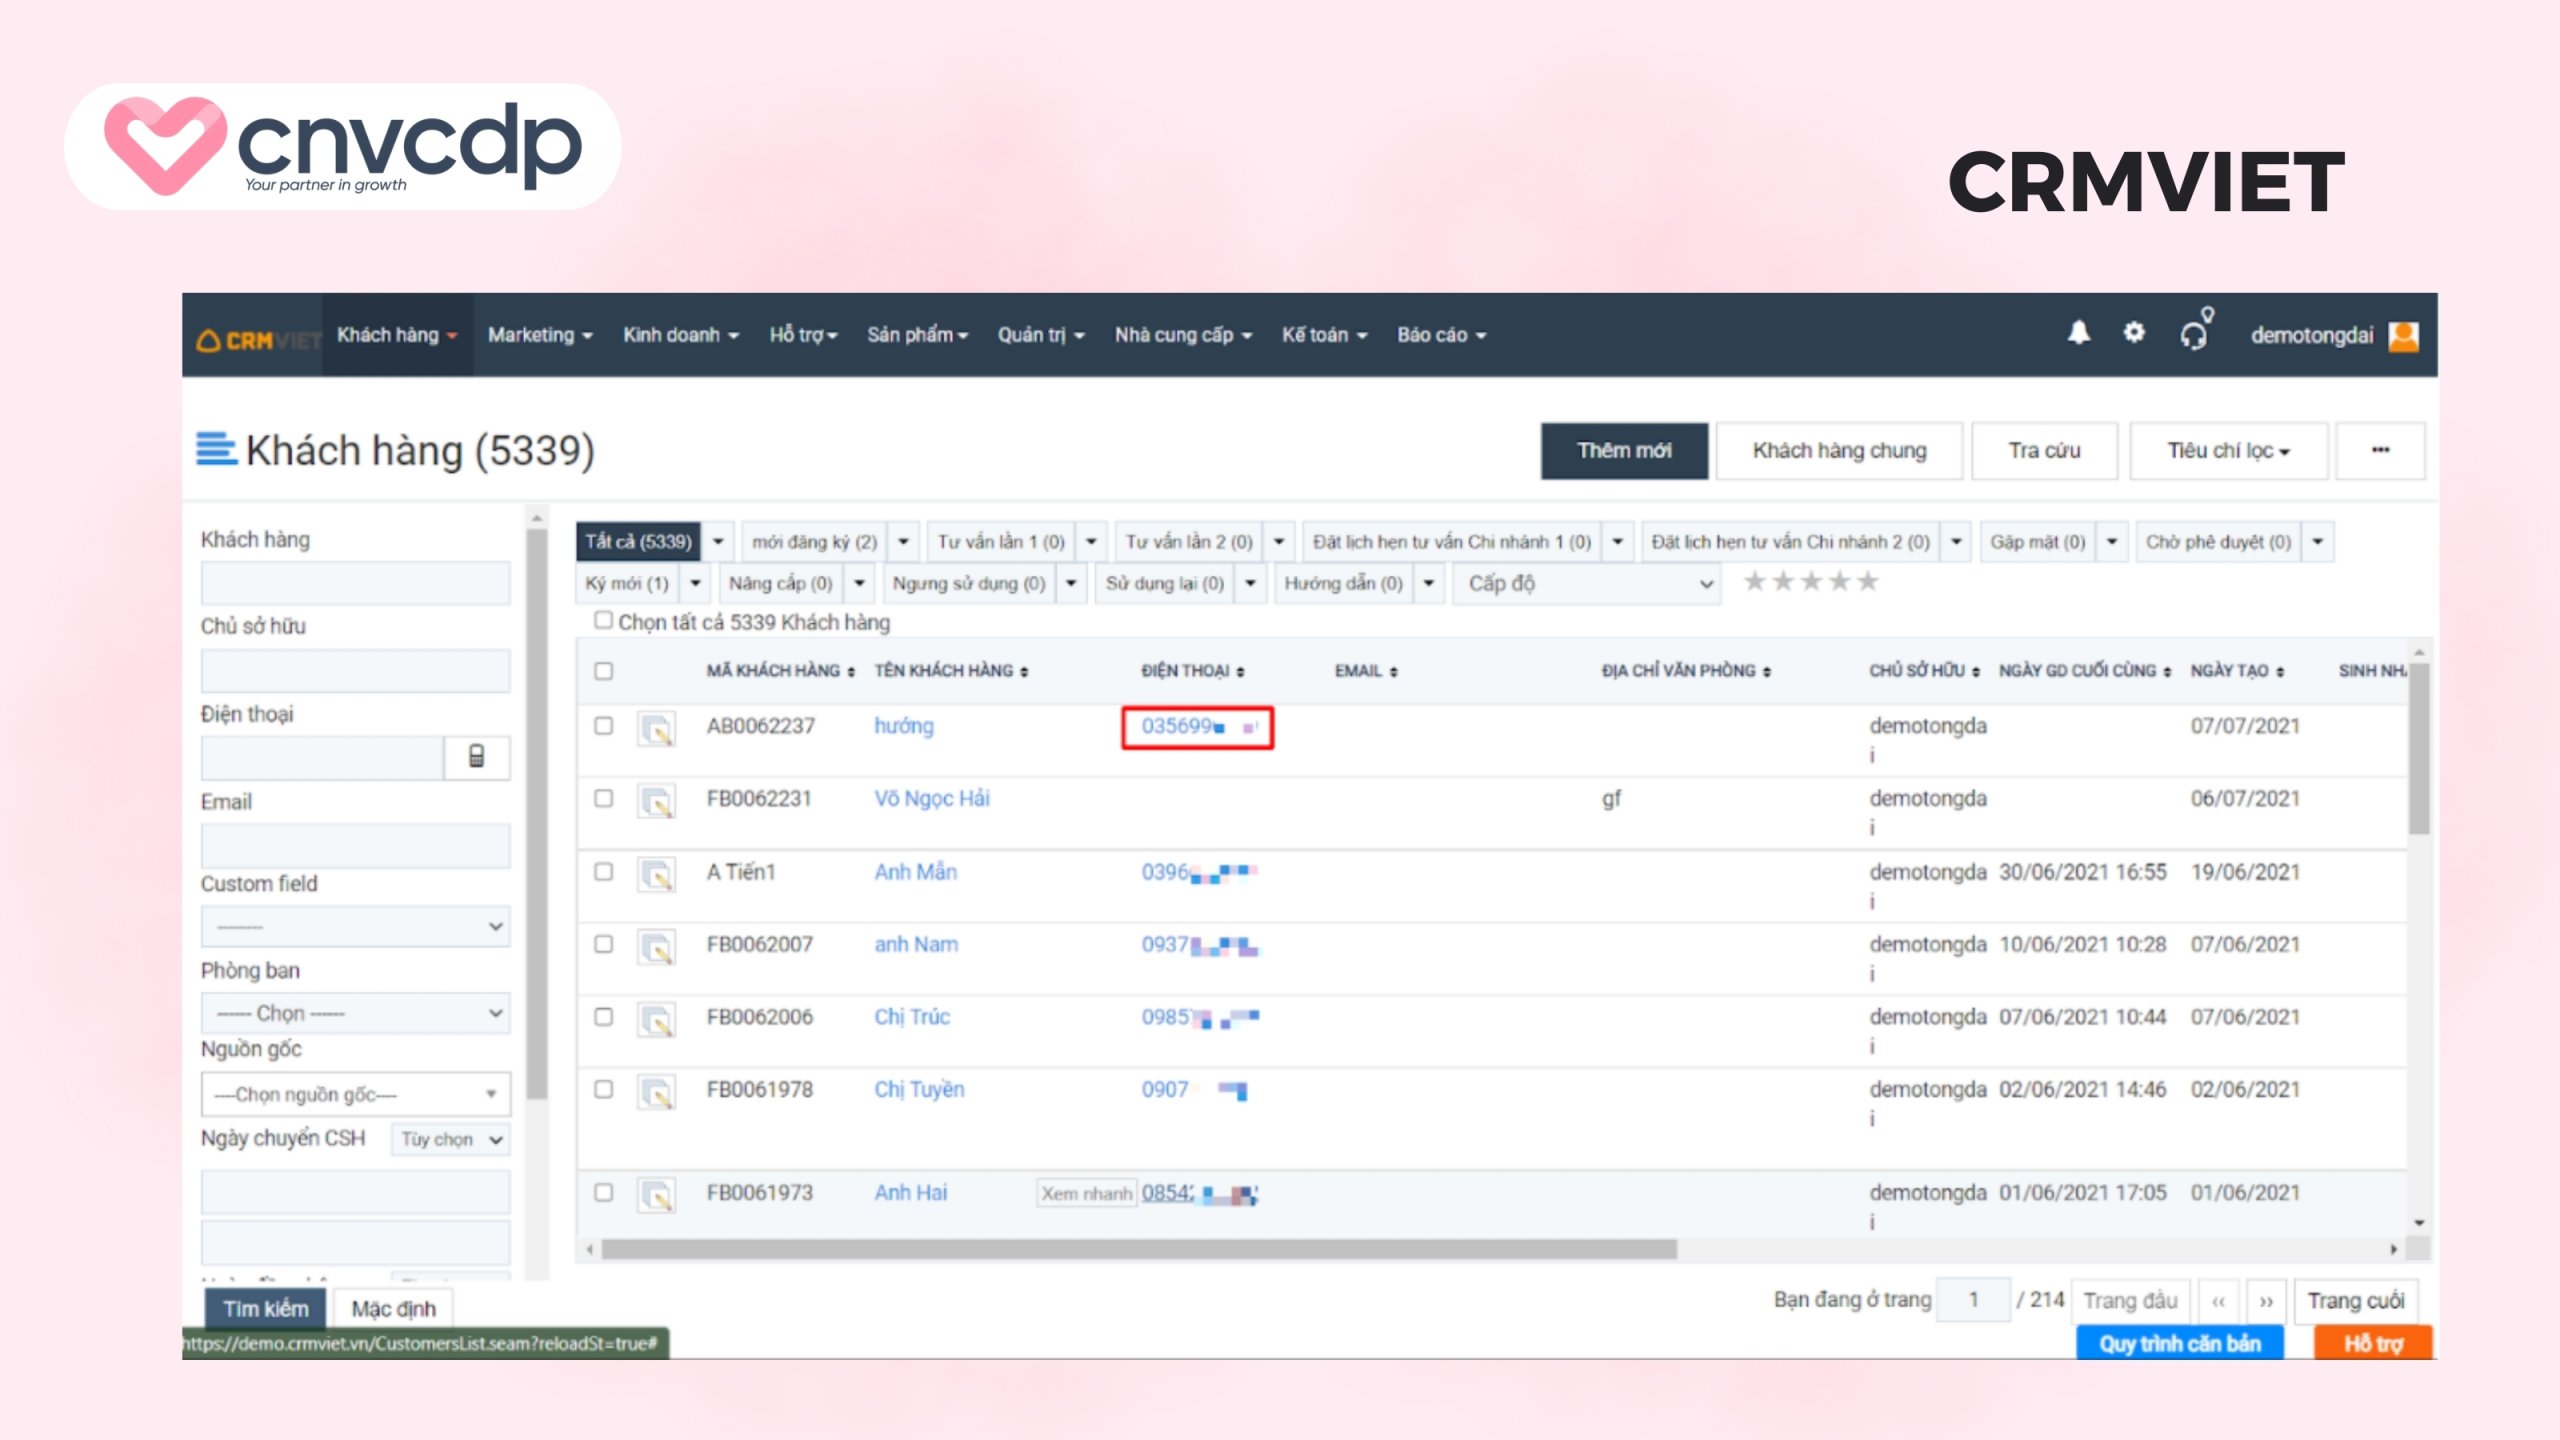Click the phone keypad icon beside Điện thoại field
2560x1440 pixels.
[x=477, y=757]
